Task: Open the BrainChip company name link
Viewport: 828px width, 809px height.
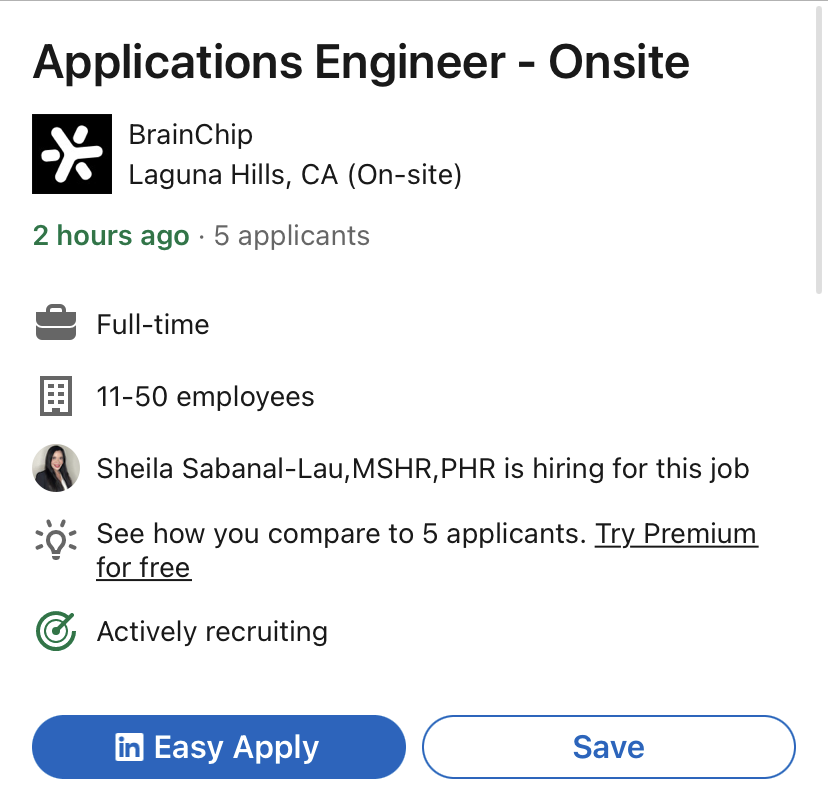Action: click(x=190, y=134)
